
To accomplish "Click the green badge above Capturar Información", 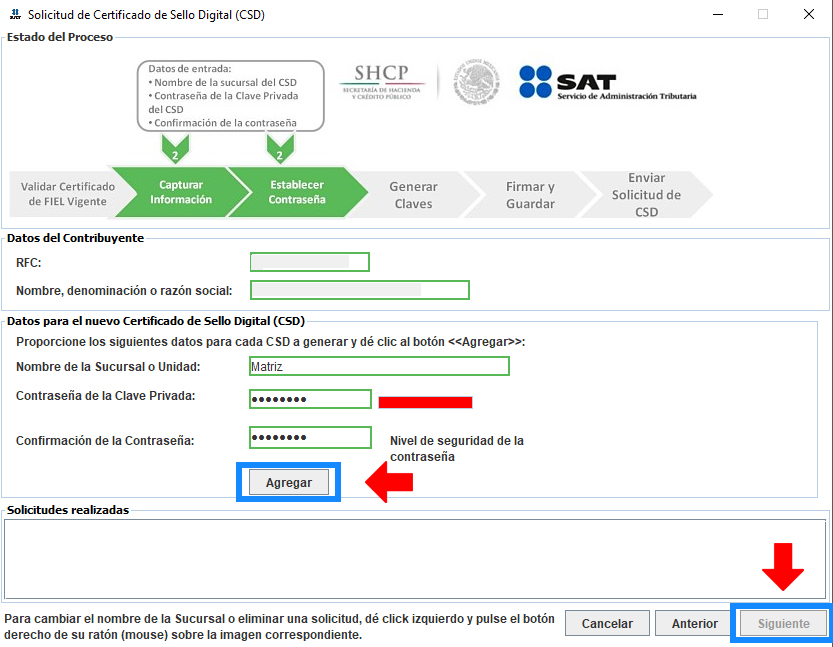I will point(175,151).
